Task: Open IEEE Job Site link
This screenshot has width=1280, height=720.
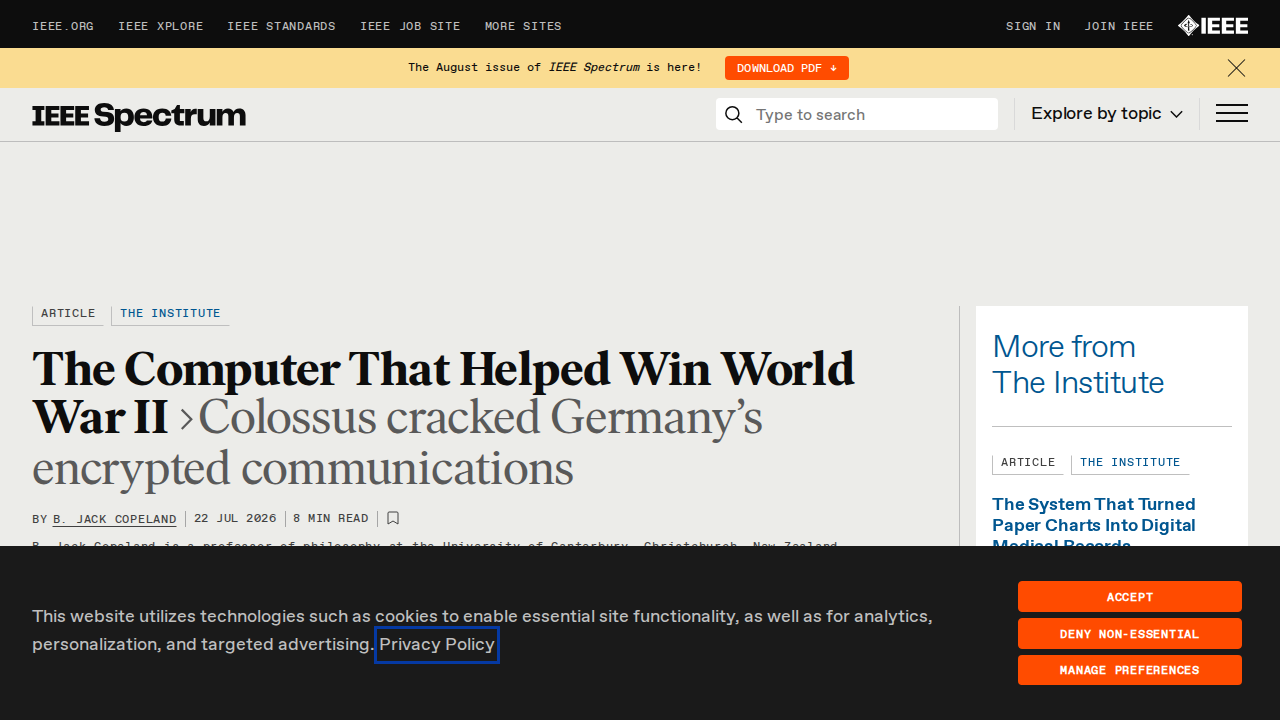Action: coord(411,27)
